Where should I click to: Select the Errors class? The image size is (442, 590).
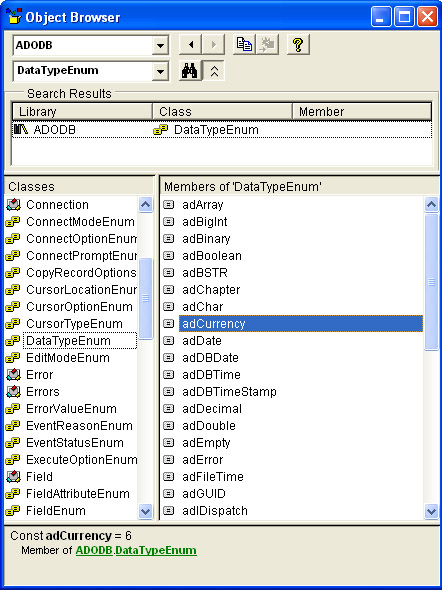coord(43,392)
